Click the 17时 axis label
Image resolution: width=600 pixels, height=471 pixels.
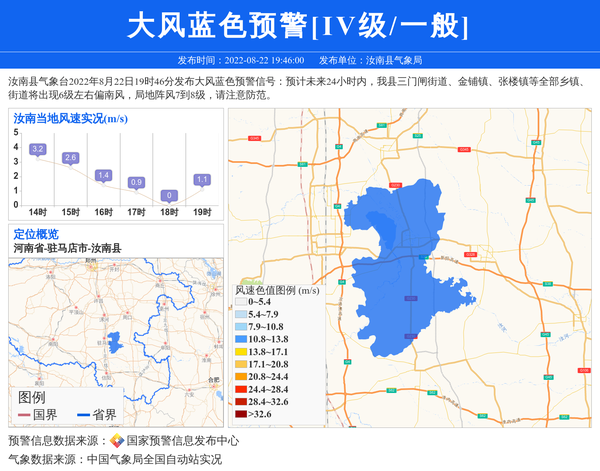(136, 212)
